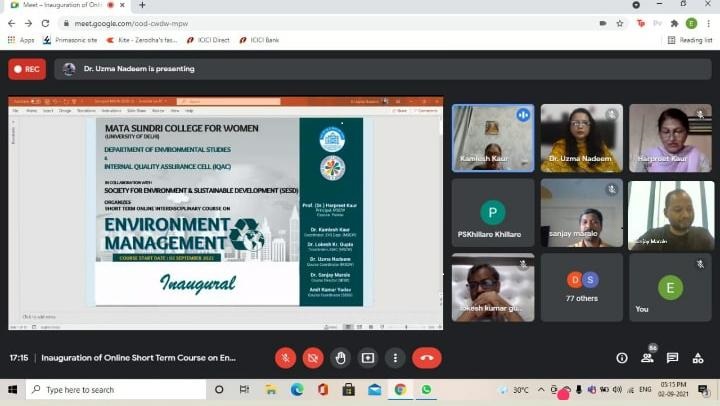Show the participants list (people icon)
720x406 pixels.
(x=647, y=357)
